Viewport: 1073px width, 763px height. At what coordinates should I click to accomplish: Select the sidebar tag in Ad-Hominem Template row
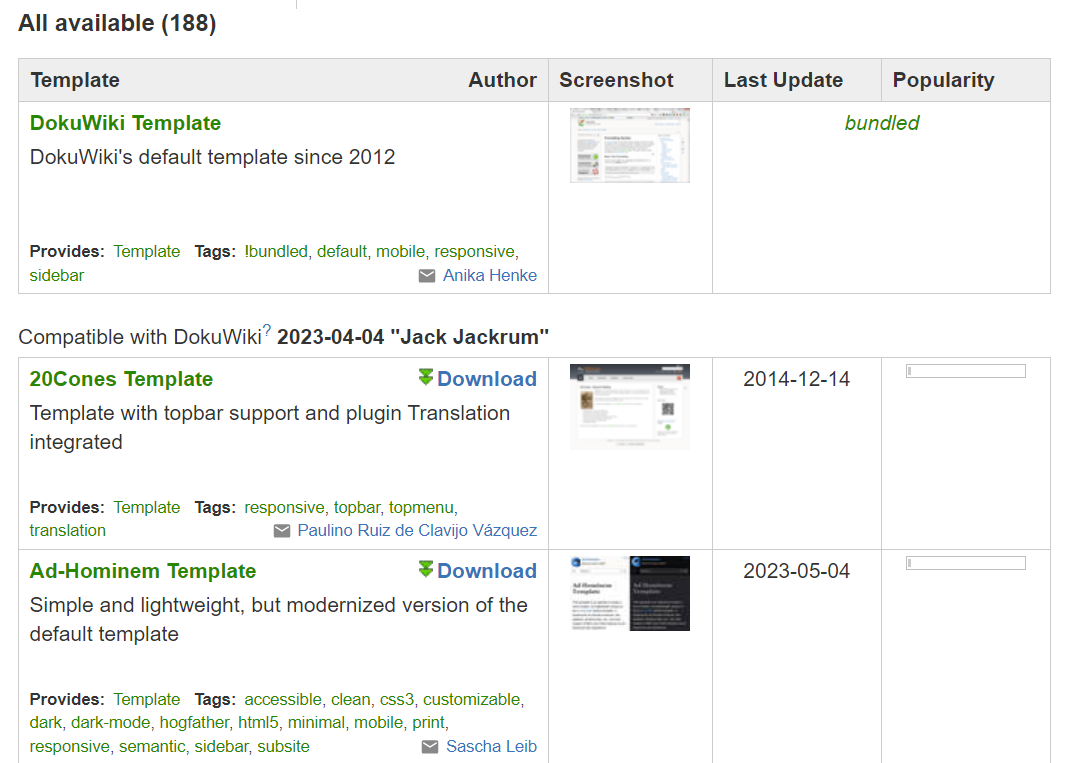pos(221,747)
